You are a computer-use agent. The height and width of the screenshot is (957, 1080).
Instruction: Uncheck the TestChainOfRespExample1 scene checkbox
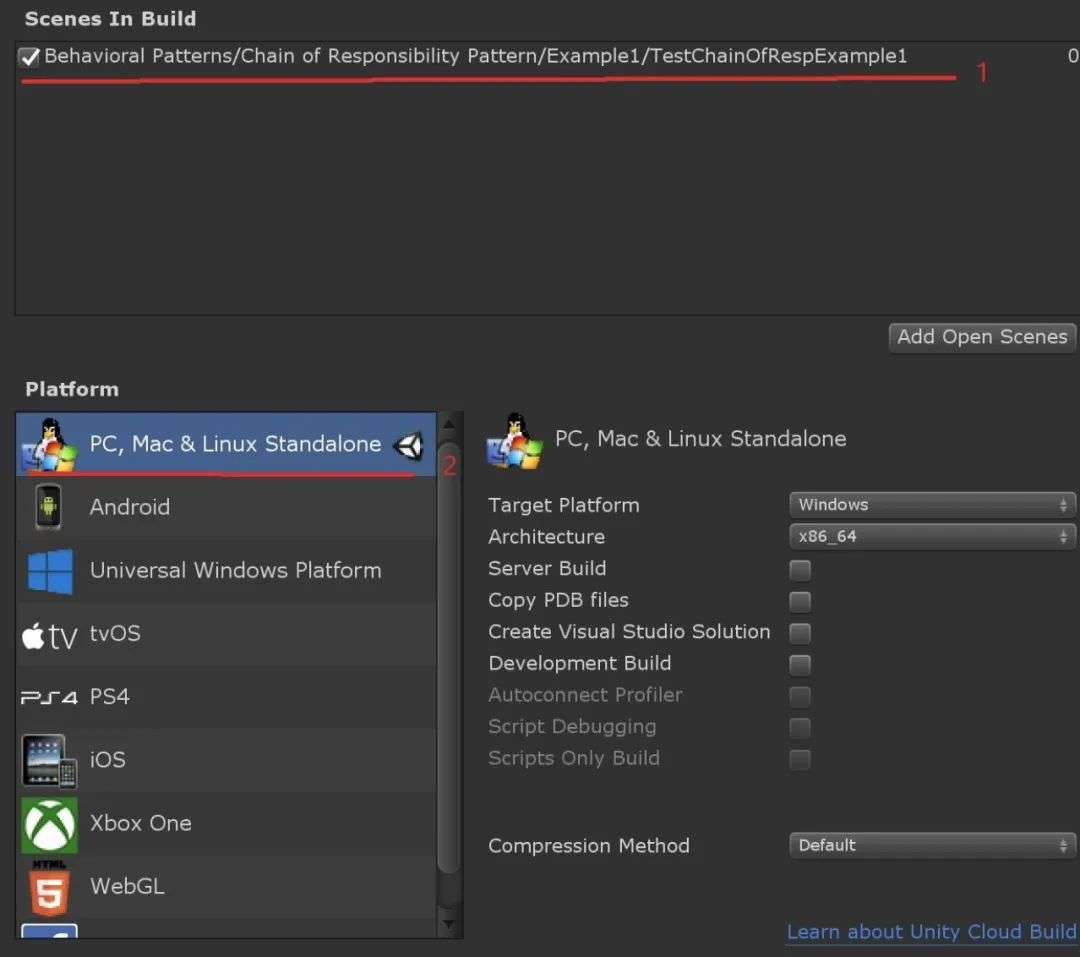30,57
